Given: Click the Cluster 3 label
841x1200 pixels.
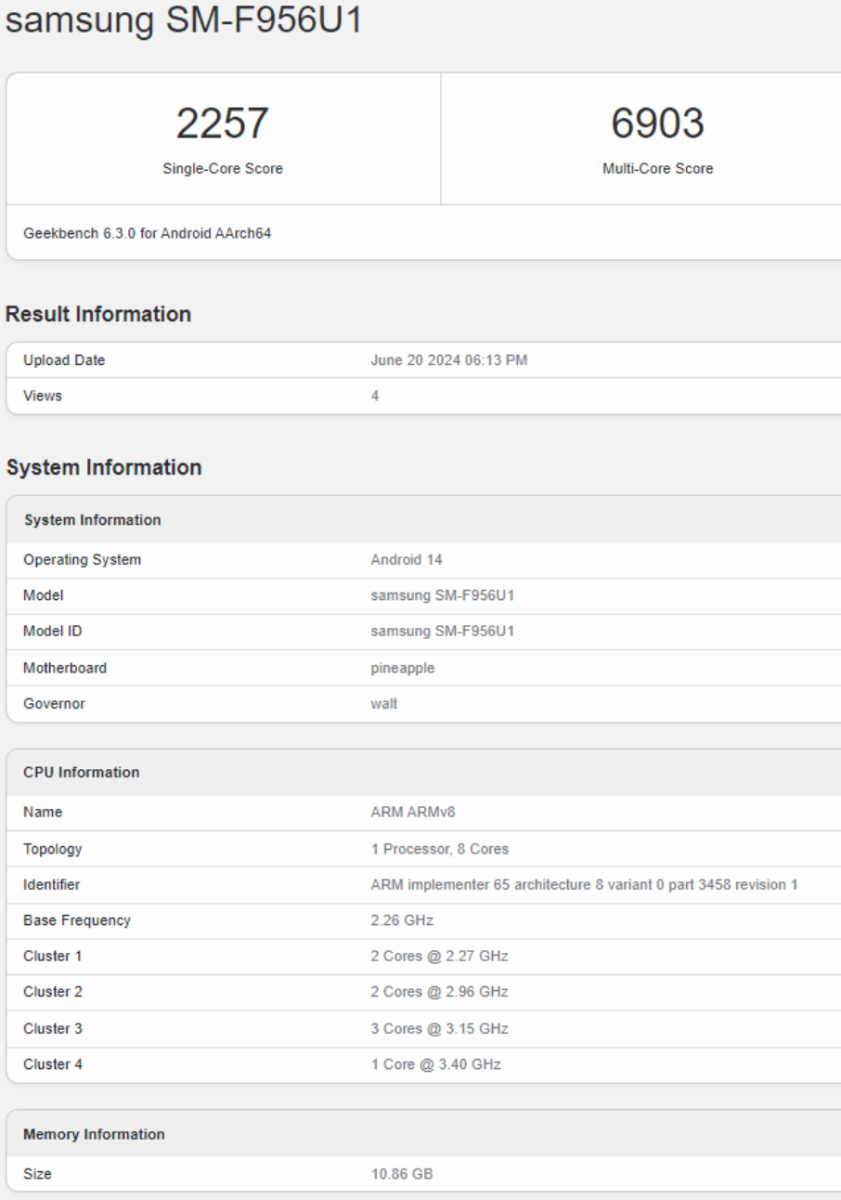Looking at the screenshot, I should [53, 1028].
